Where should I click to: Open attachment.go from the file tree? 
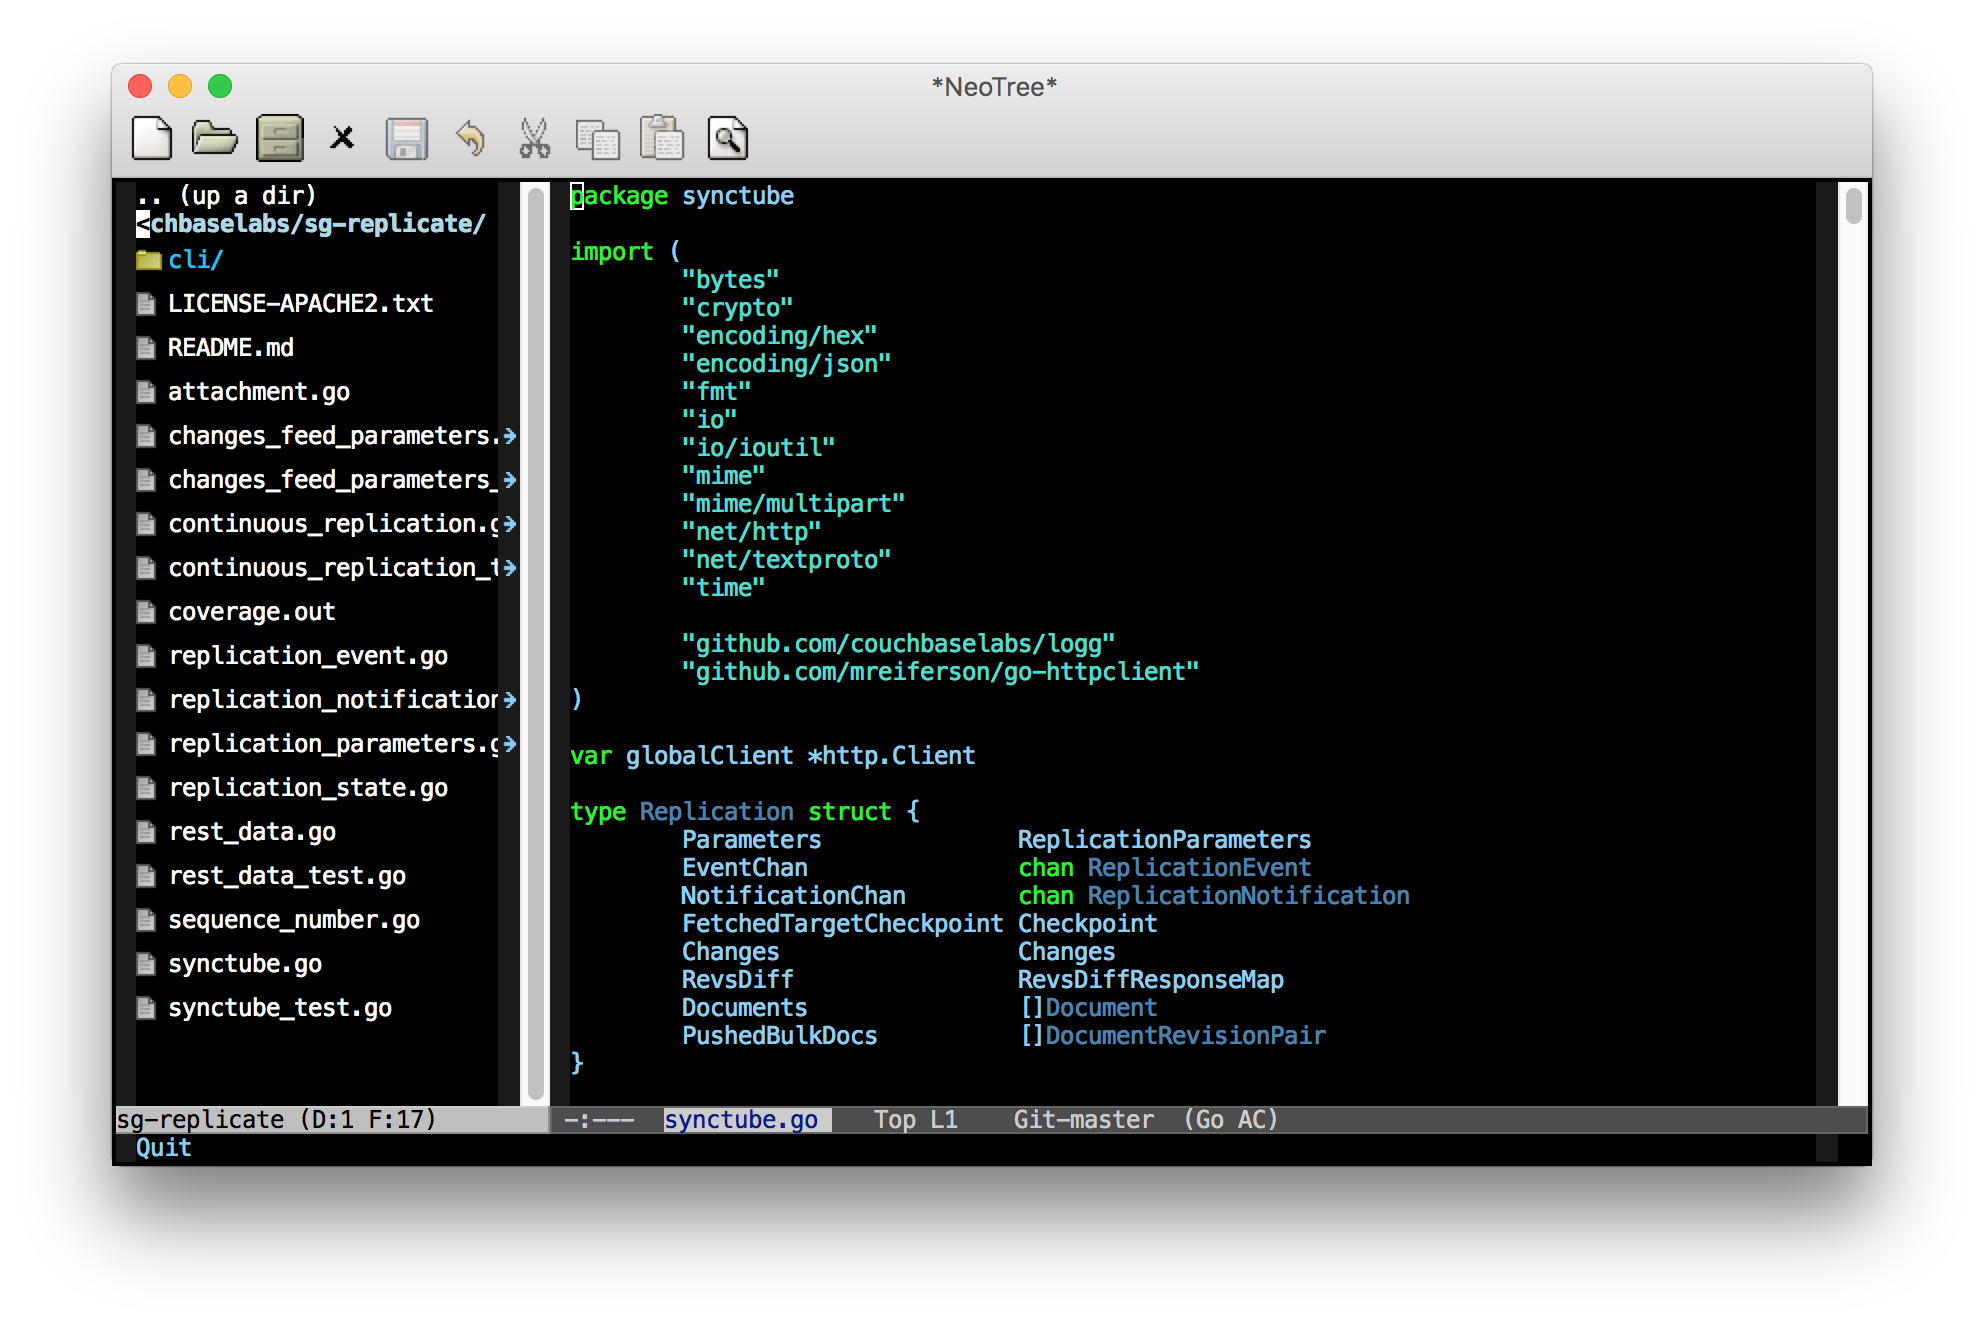(x=259, y=392)
